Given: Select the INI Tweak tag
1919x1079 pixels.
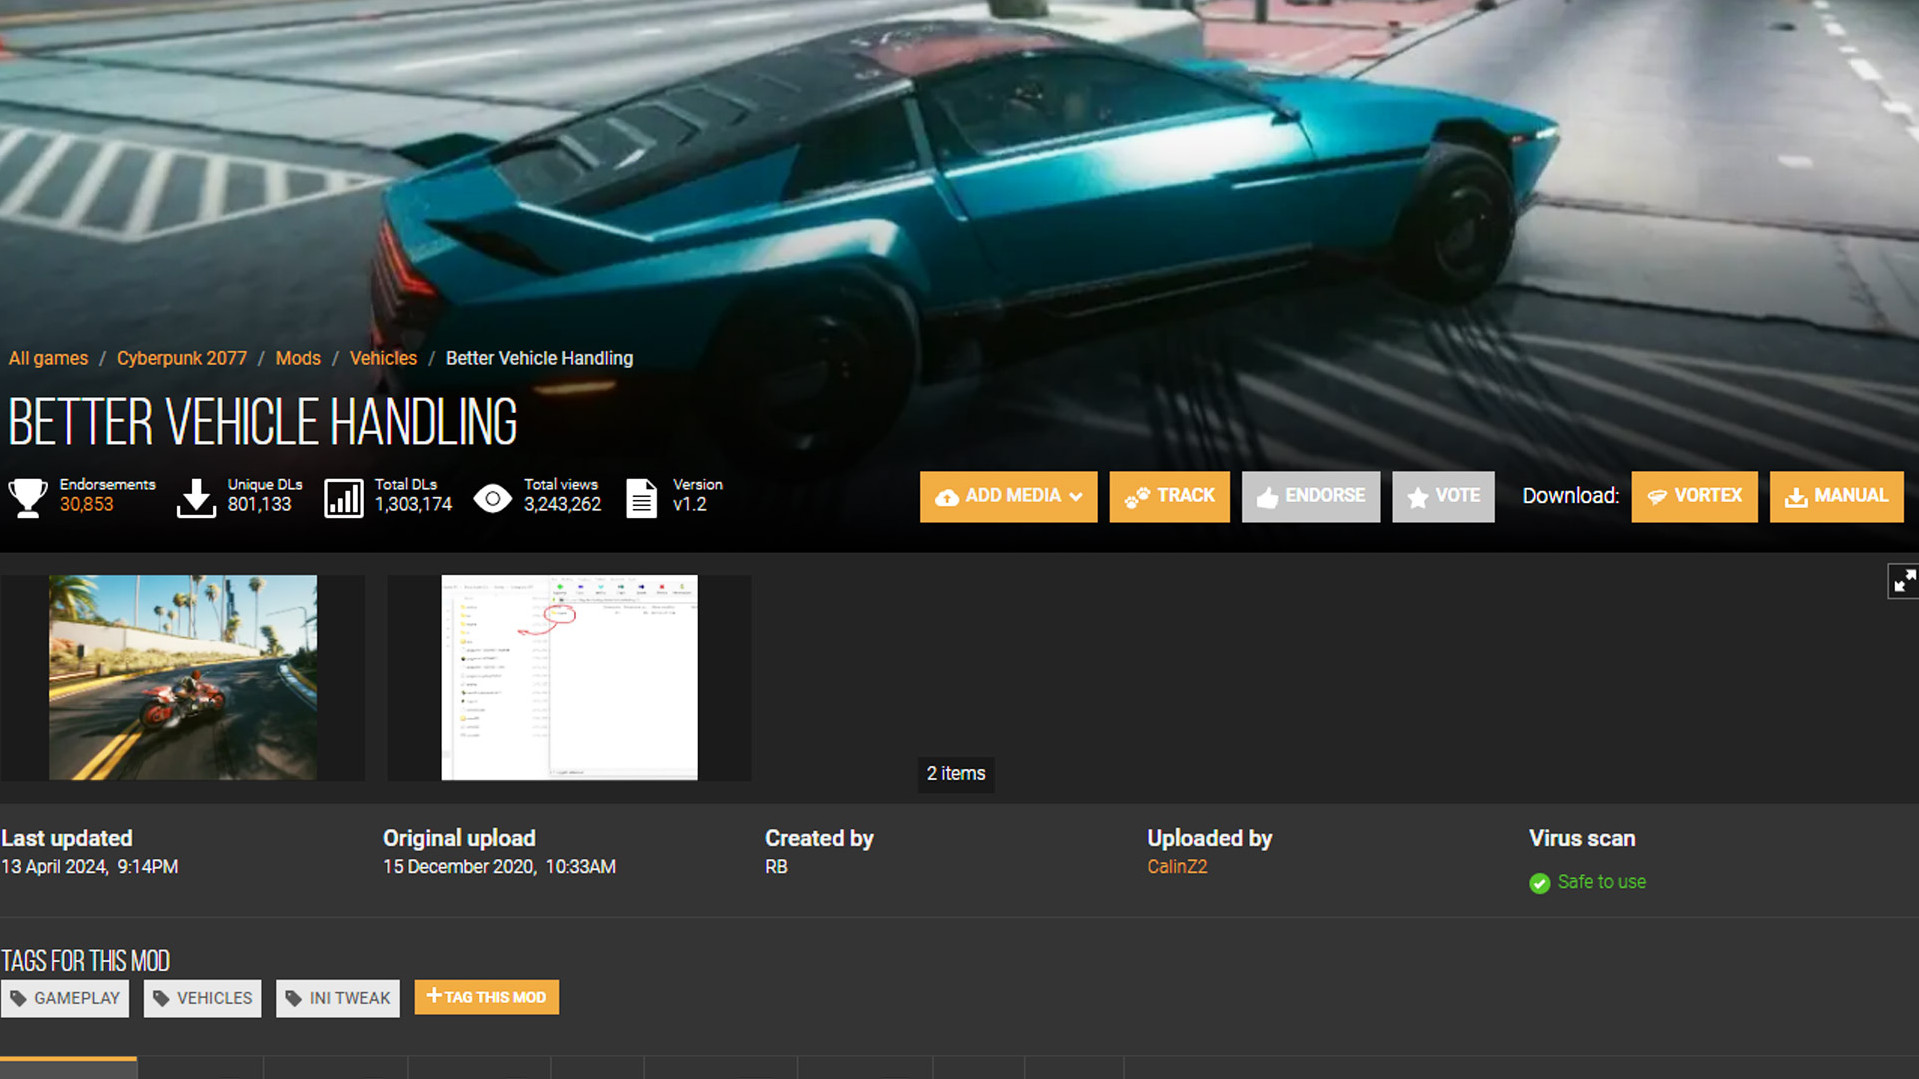Looking at the screenshot, I should click(x=338, y=998).
